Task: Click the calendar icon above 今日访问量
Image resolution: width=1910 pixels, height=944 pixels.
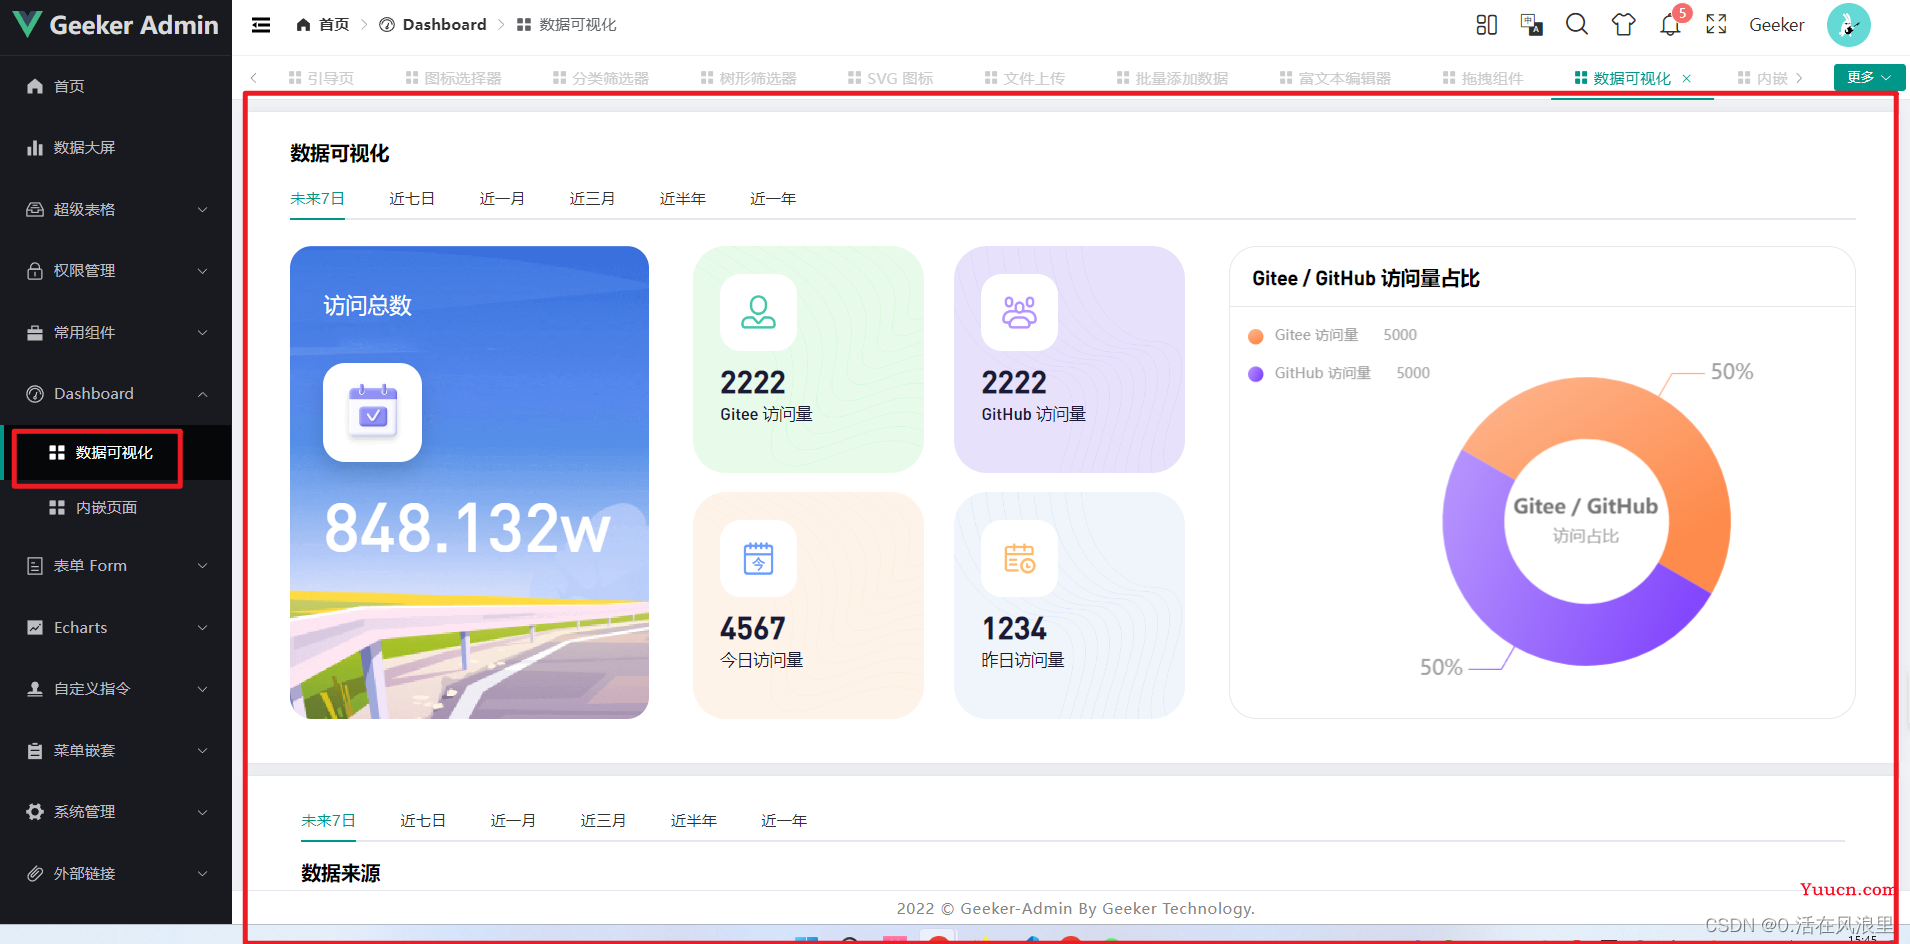Action: pyautogui.click(x=758, y=558)
